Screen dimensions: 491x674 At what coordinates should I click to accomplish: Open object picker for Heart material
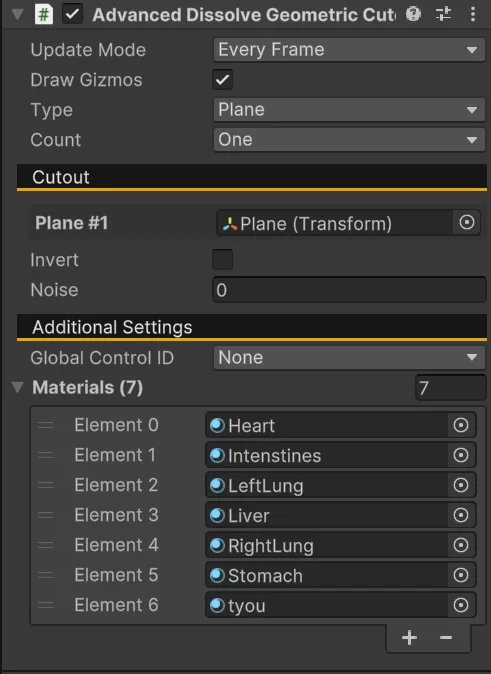(x=461, y=425)
